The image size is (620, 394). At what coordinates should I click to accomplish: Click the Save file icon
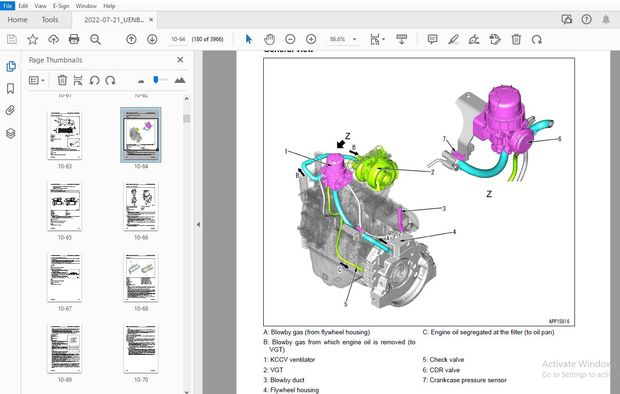click(12, 39)
